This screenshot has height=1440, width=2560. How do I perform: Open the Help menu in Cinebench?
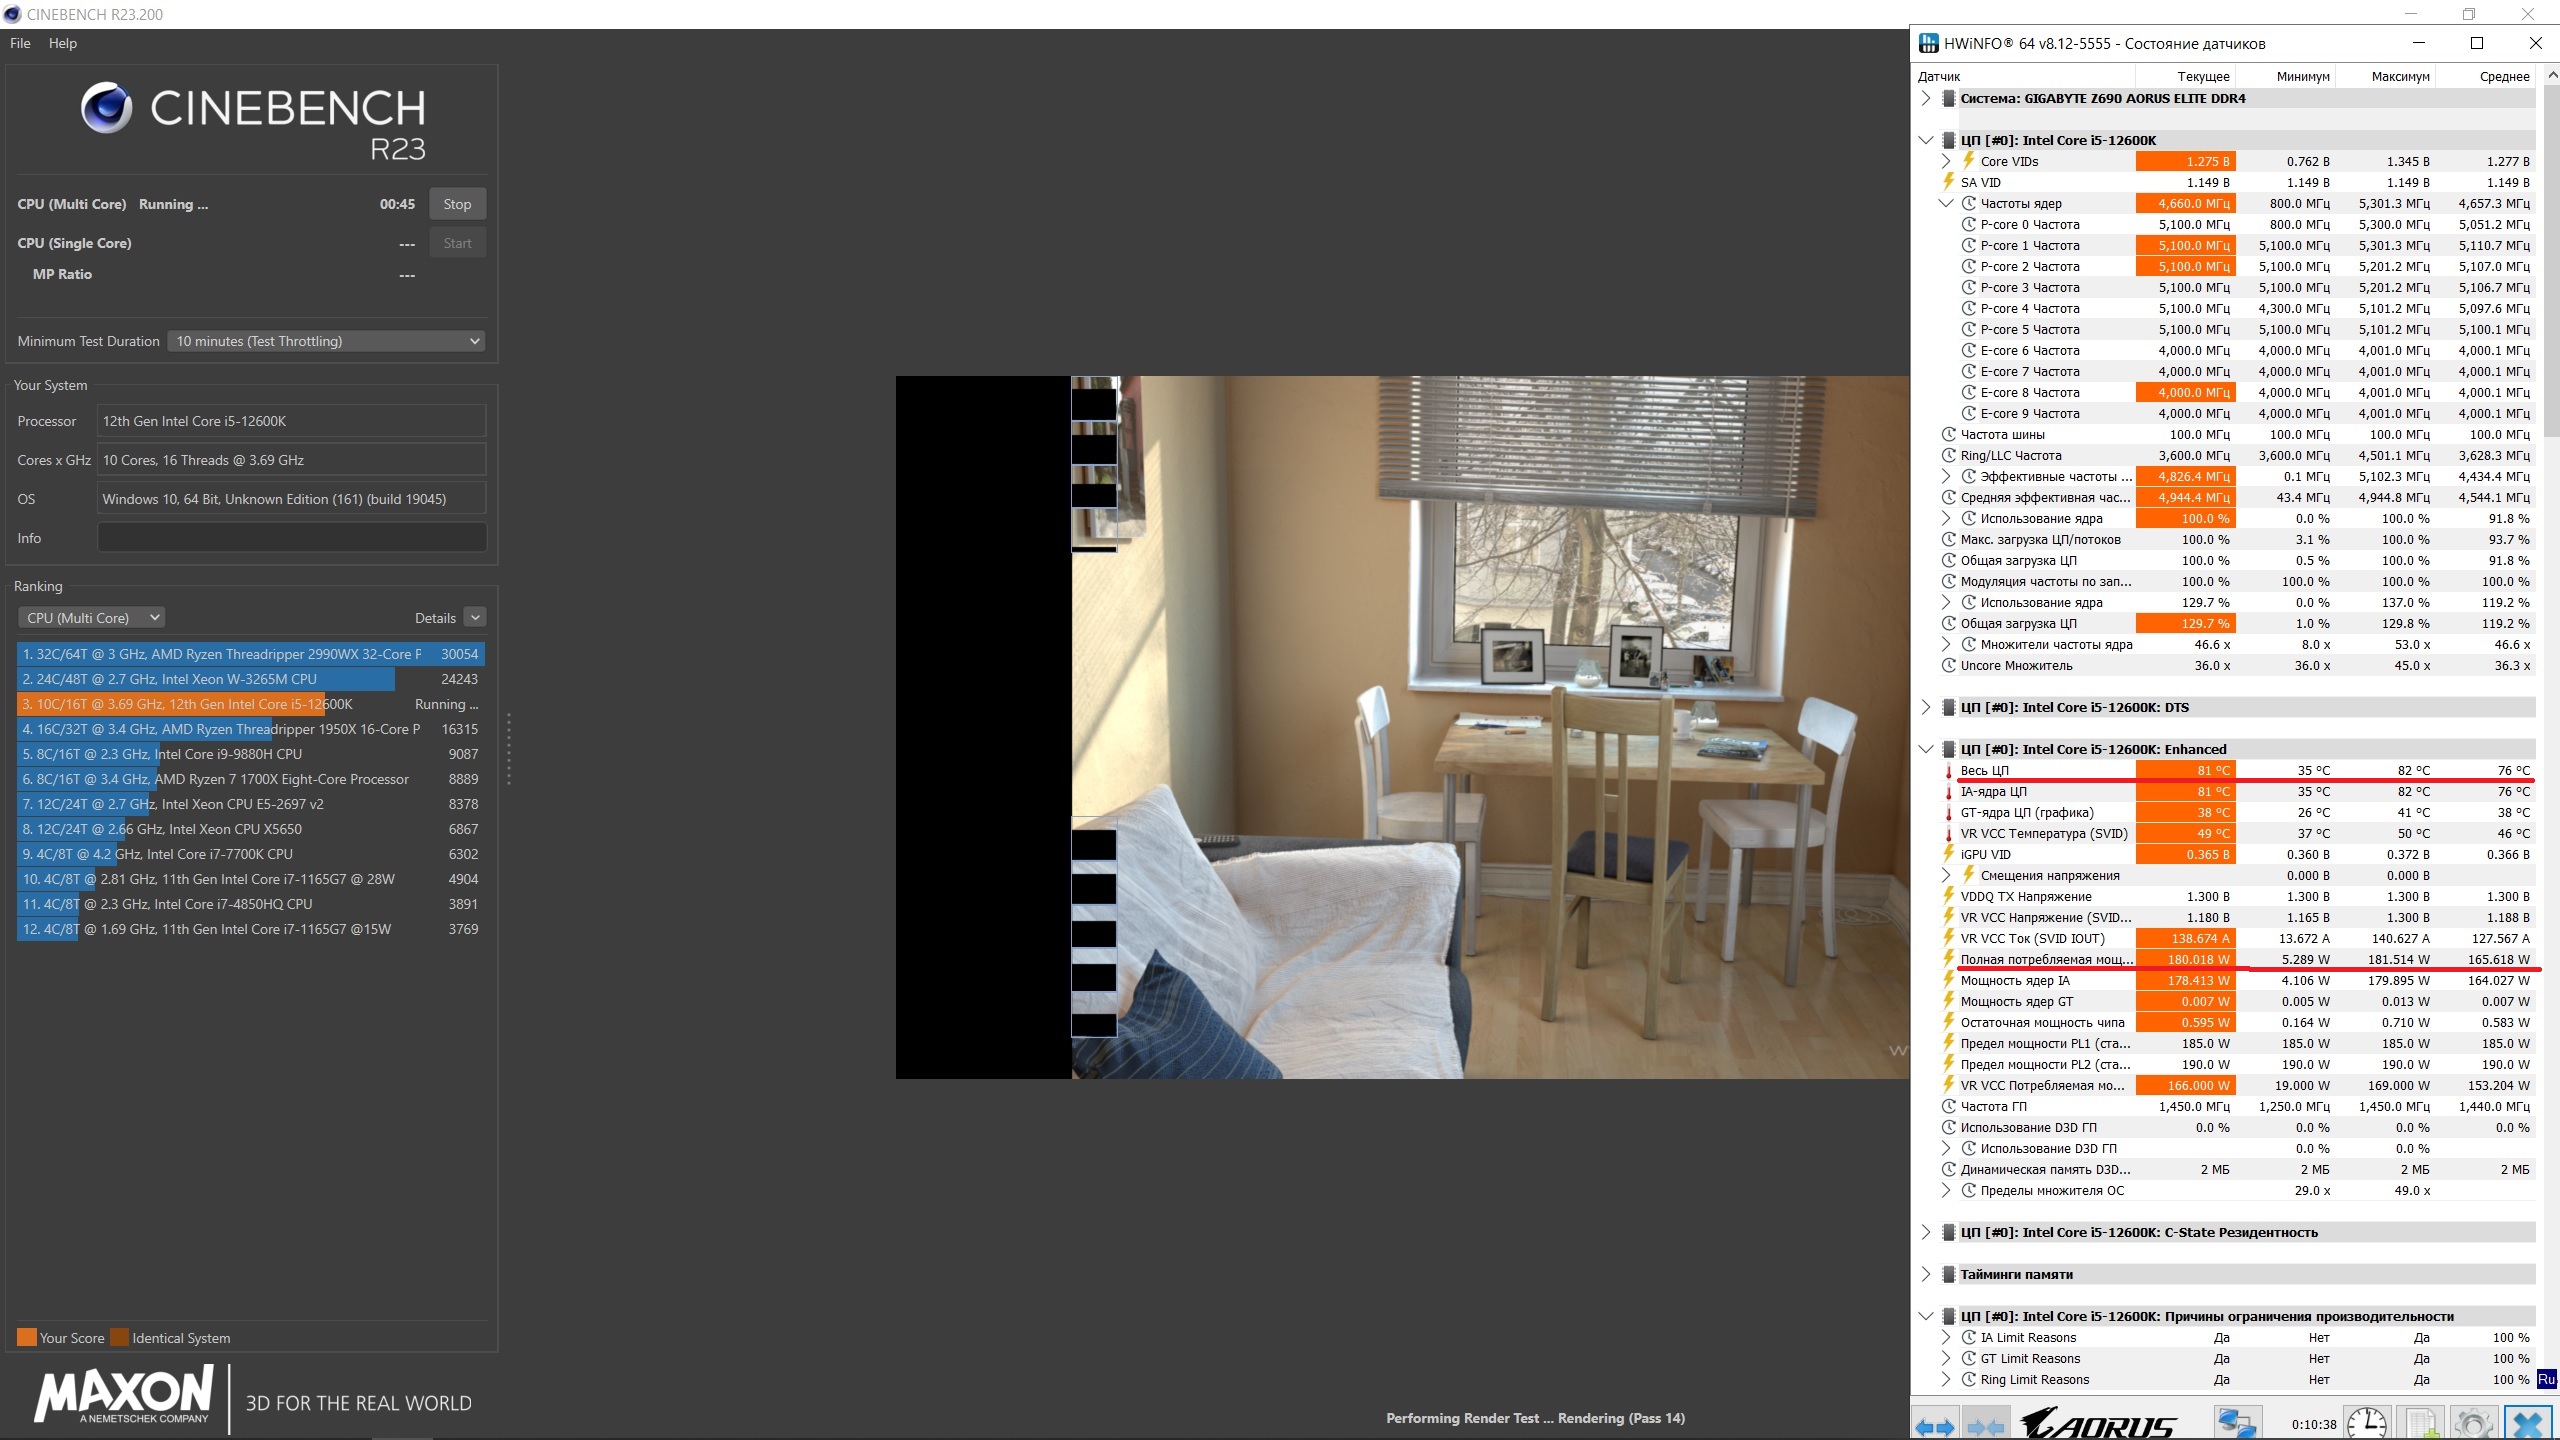62,43
